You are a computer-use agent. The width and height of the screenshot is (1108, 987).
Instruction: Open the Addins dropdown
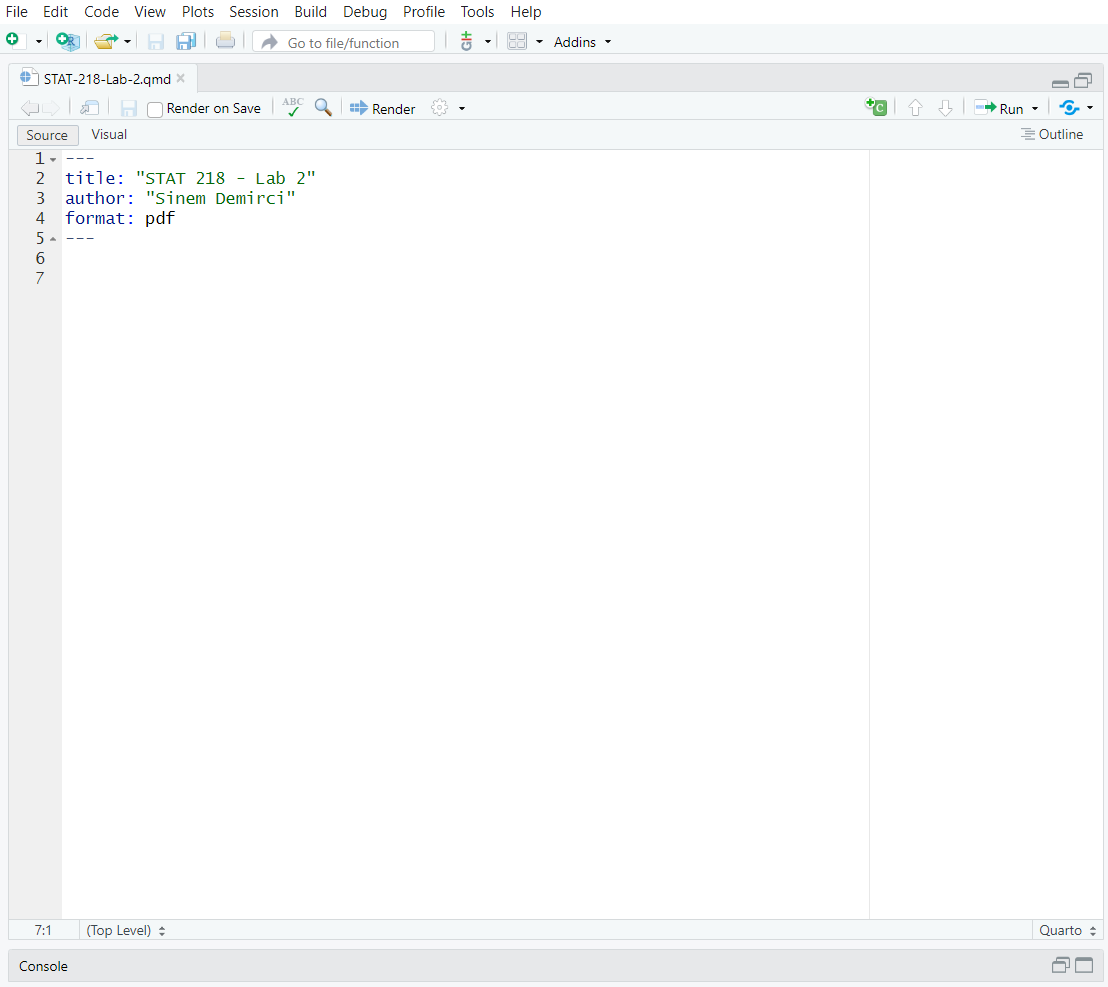click(x=582, y=42)
